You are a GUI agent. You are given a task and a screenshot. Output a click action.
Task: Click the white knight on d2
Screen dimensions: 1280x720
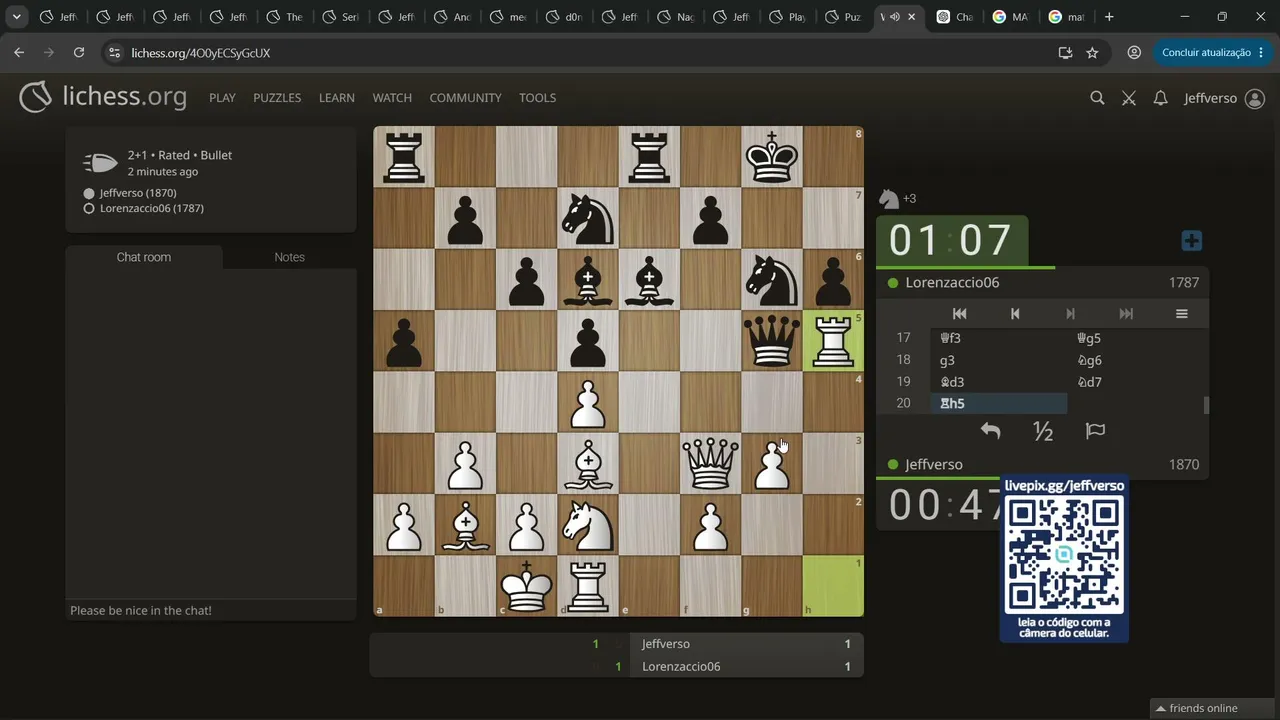(x=588, y=525)
